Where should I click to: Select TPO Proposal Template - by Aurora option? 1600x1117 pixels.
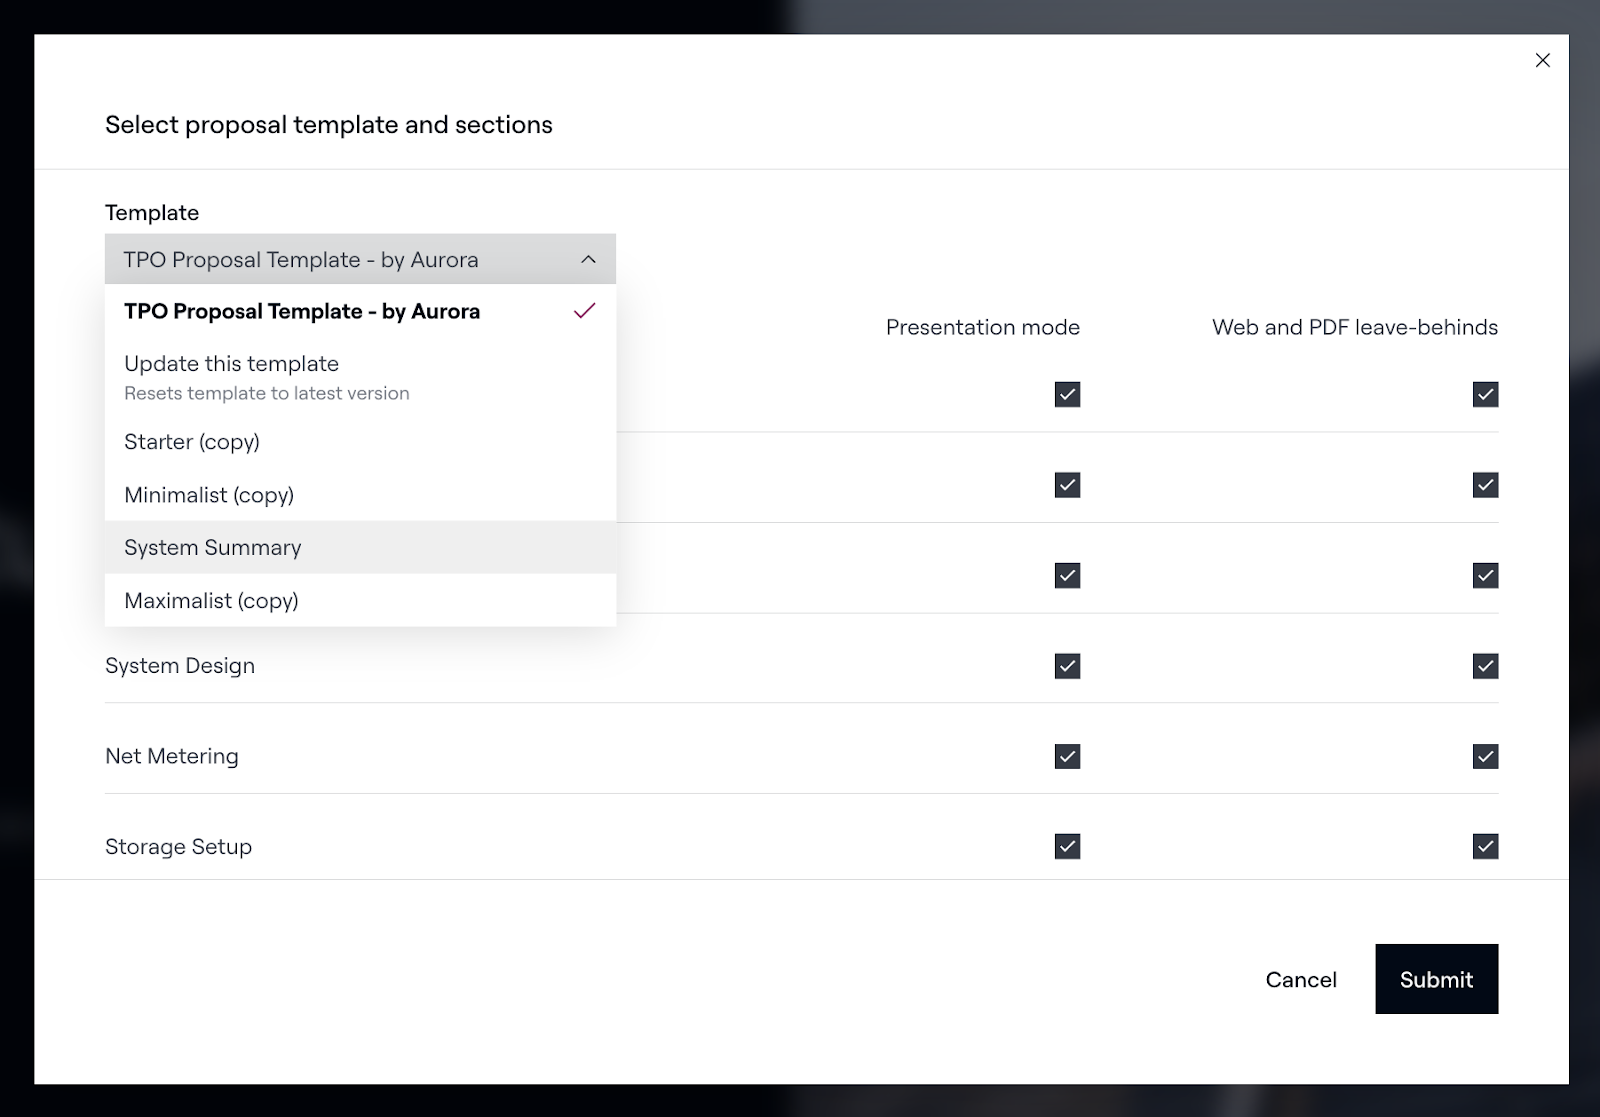point(302,312)
